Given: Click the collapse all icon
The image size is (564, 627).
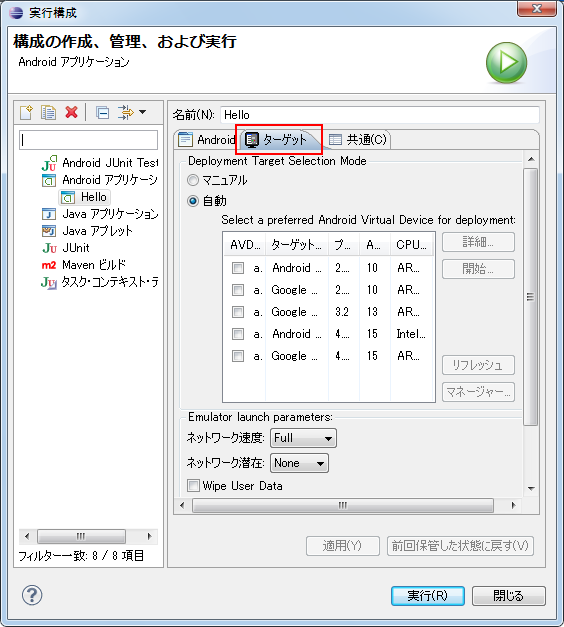Looking at the screenshot, I should pyautogui.click(x=102, y=113).
